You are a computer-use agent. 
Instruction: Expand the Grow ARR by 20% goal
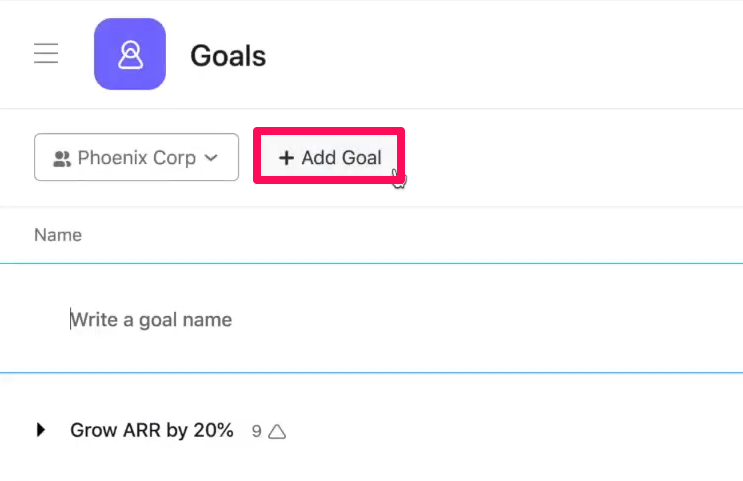41,430
